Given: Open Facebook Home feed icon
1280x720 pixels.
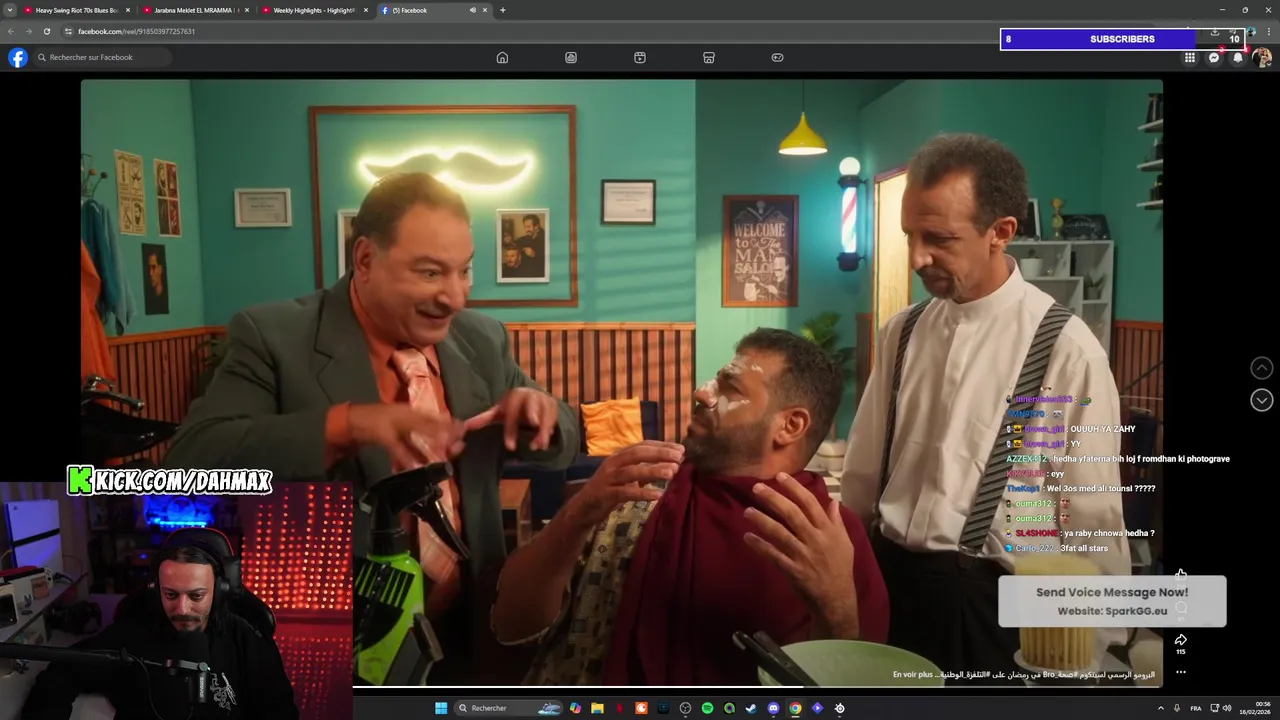Looking at the screenshot, I should pyautogui.click(x=502, y=57).
